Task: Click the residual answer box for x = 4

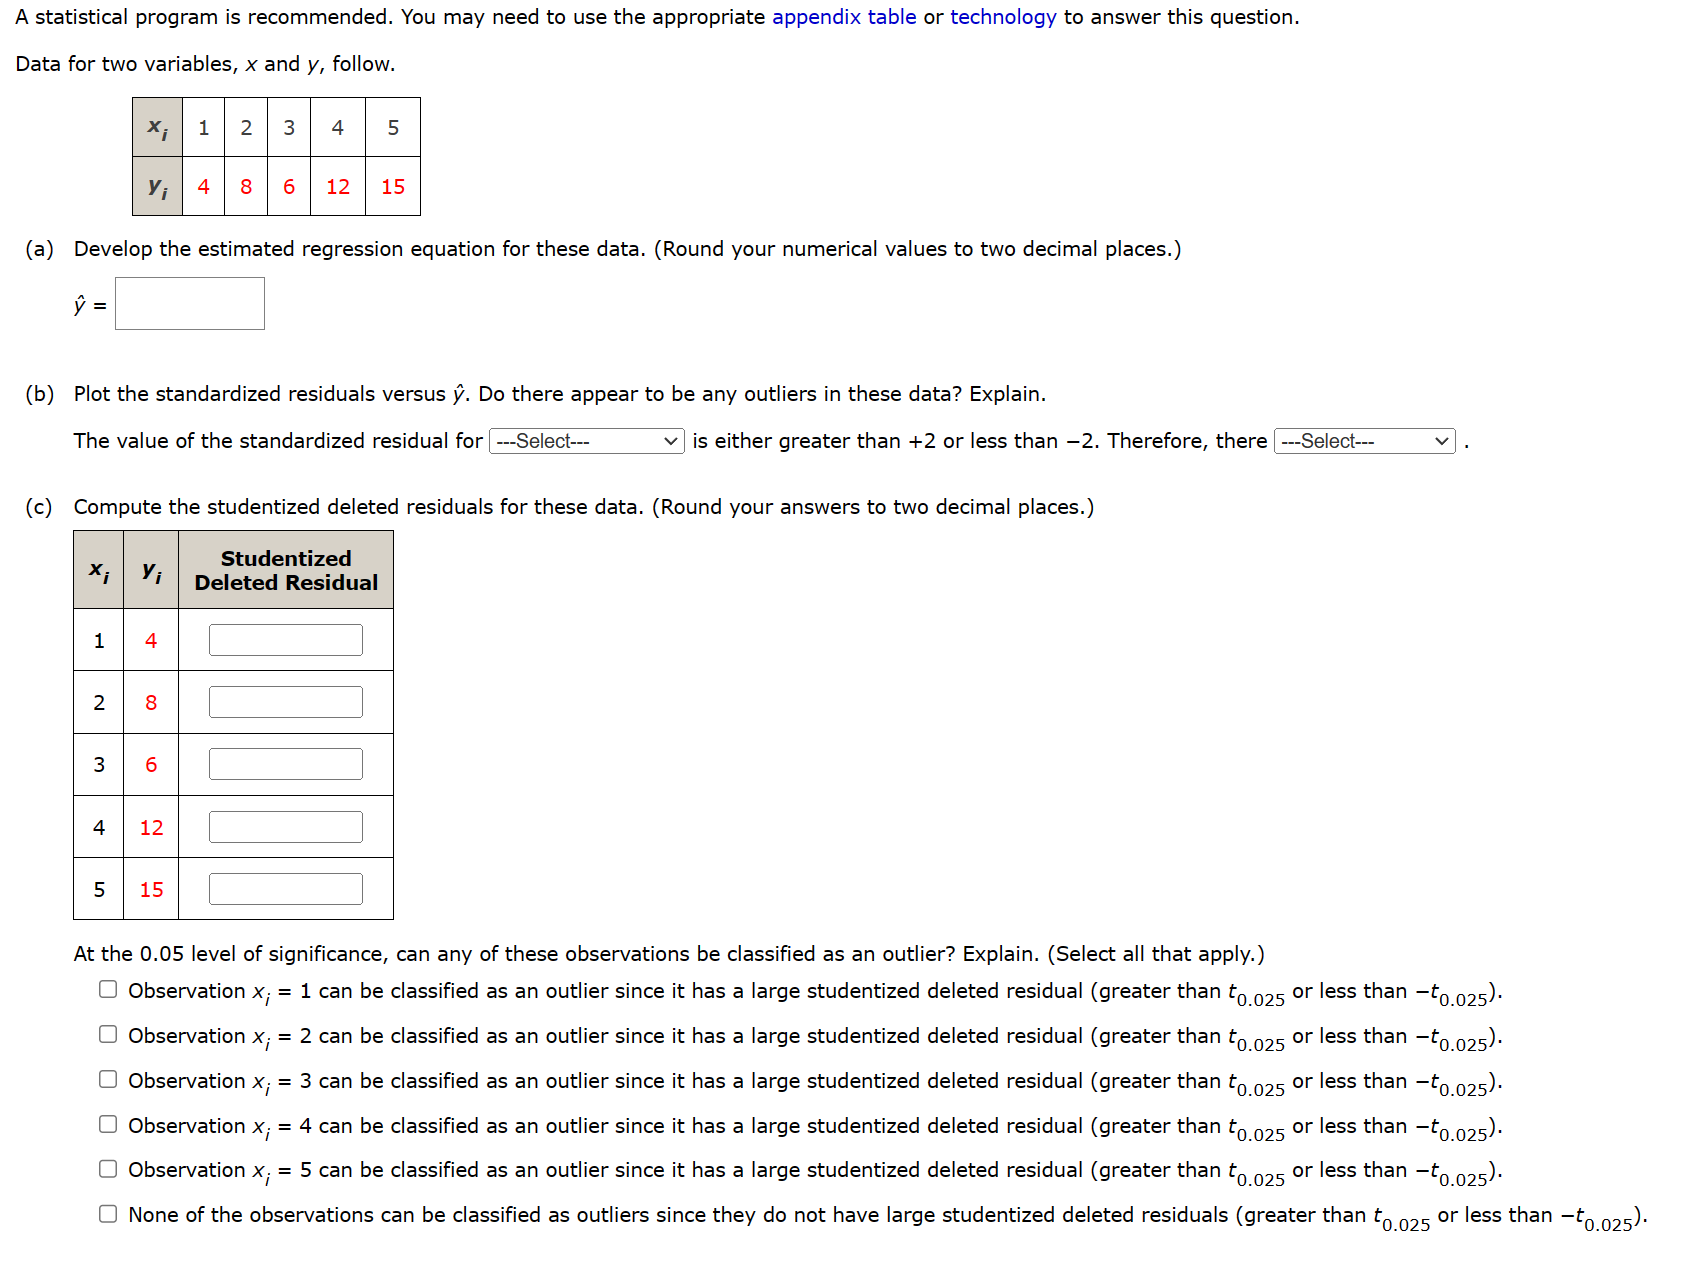Action: pyautogui.click(x=285, y=826)
